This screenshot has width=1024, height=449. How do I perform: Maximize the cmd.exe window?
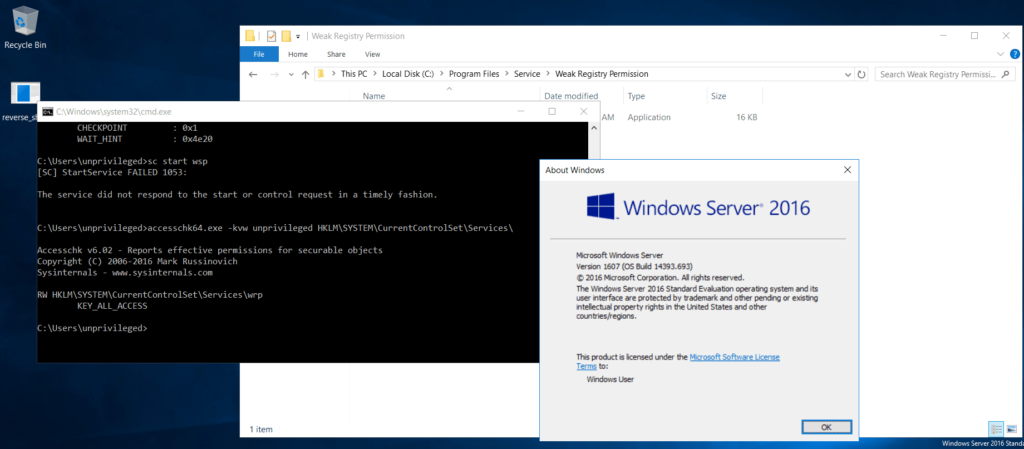click(x=552, y=112)
